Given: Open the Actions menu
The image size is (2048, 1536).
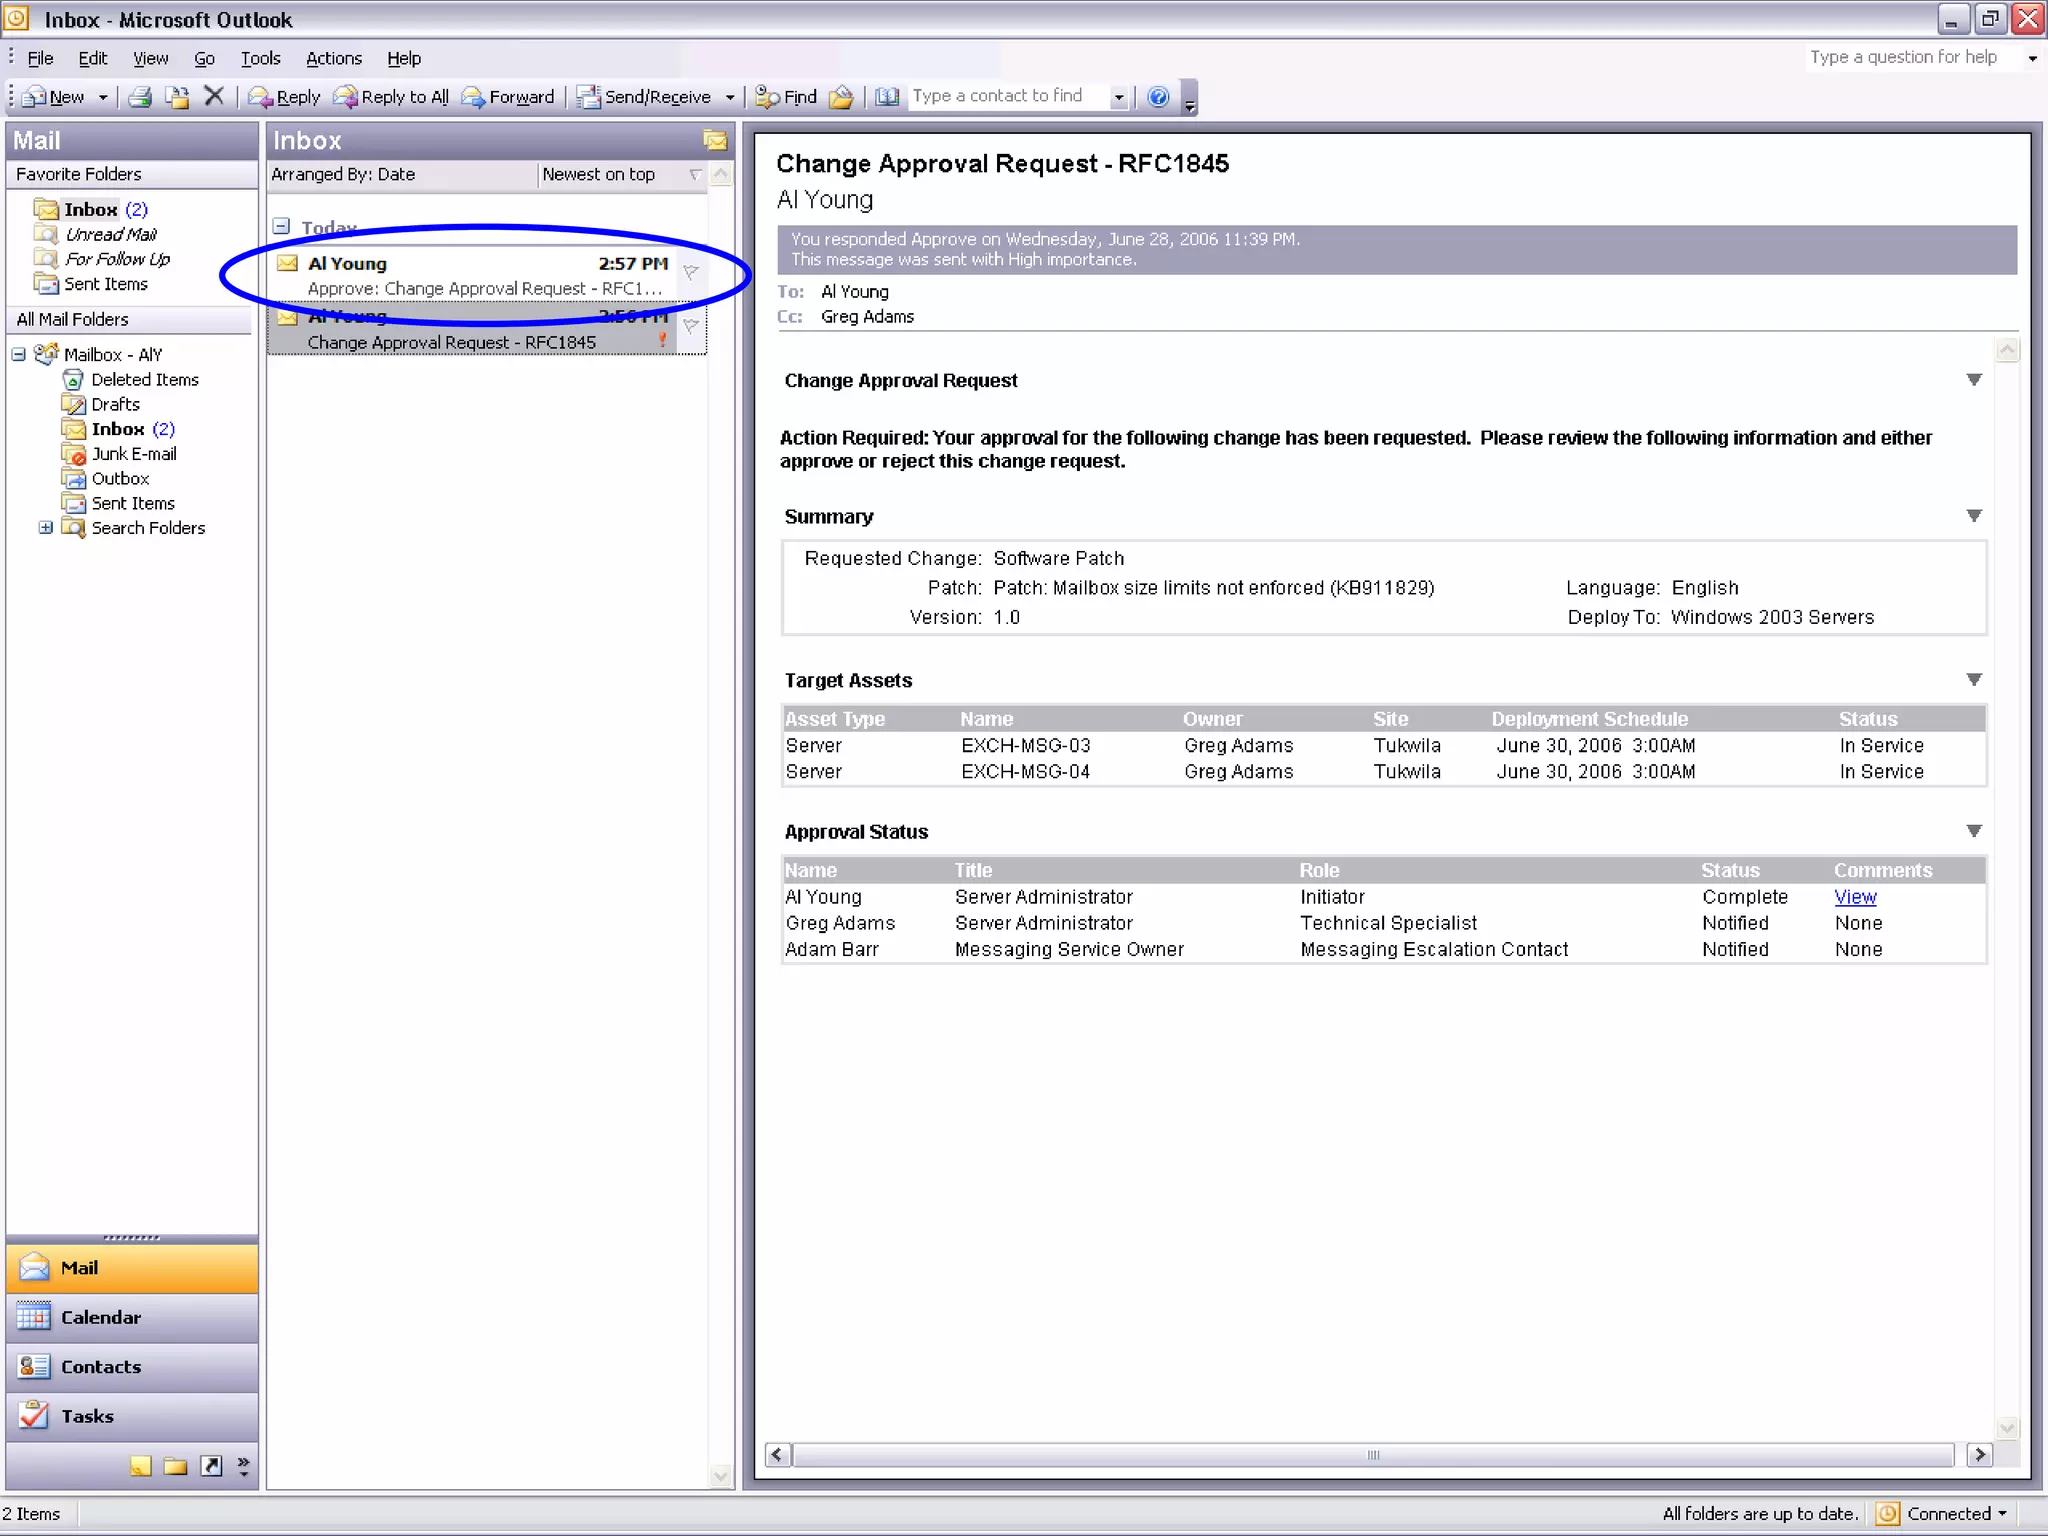Looking at the screenshot, I should click(333, 58).
